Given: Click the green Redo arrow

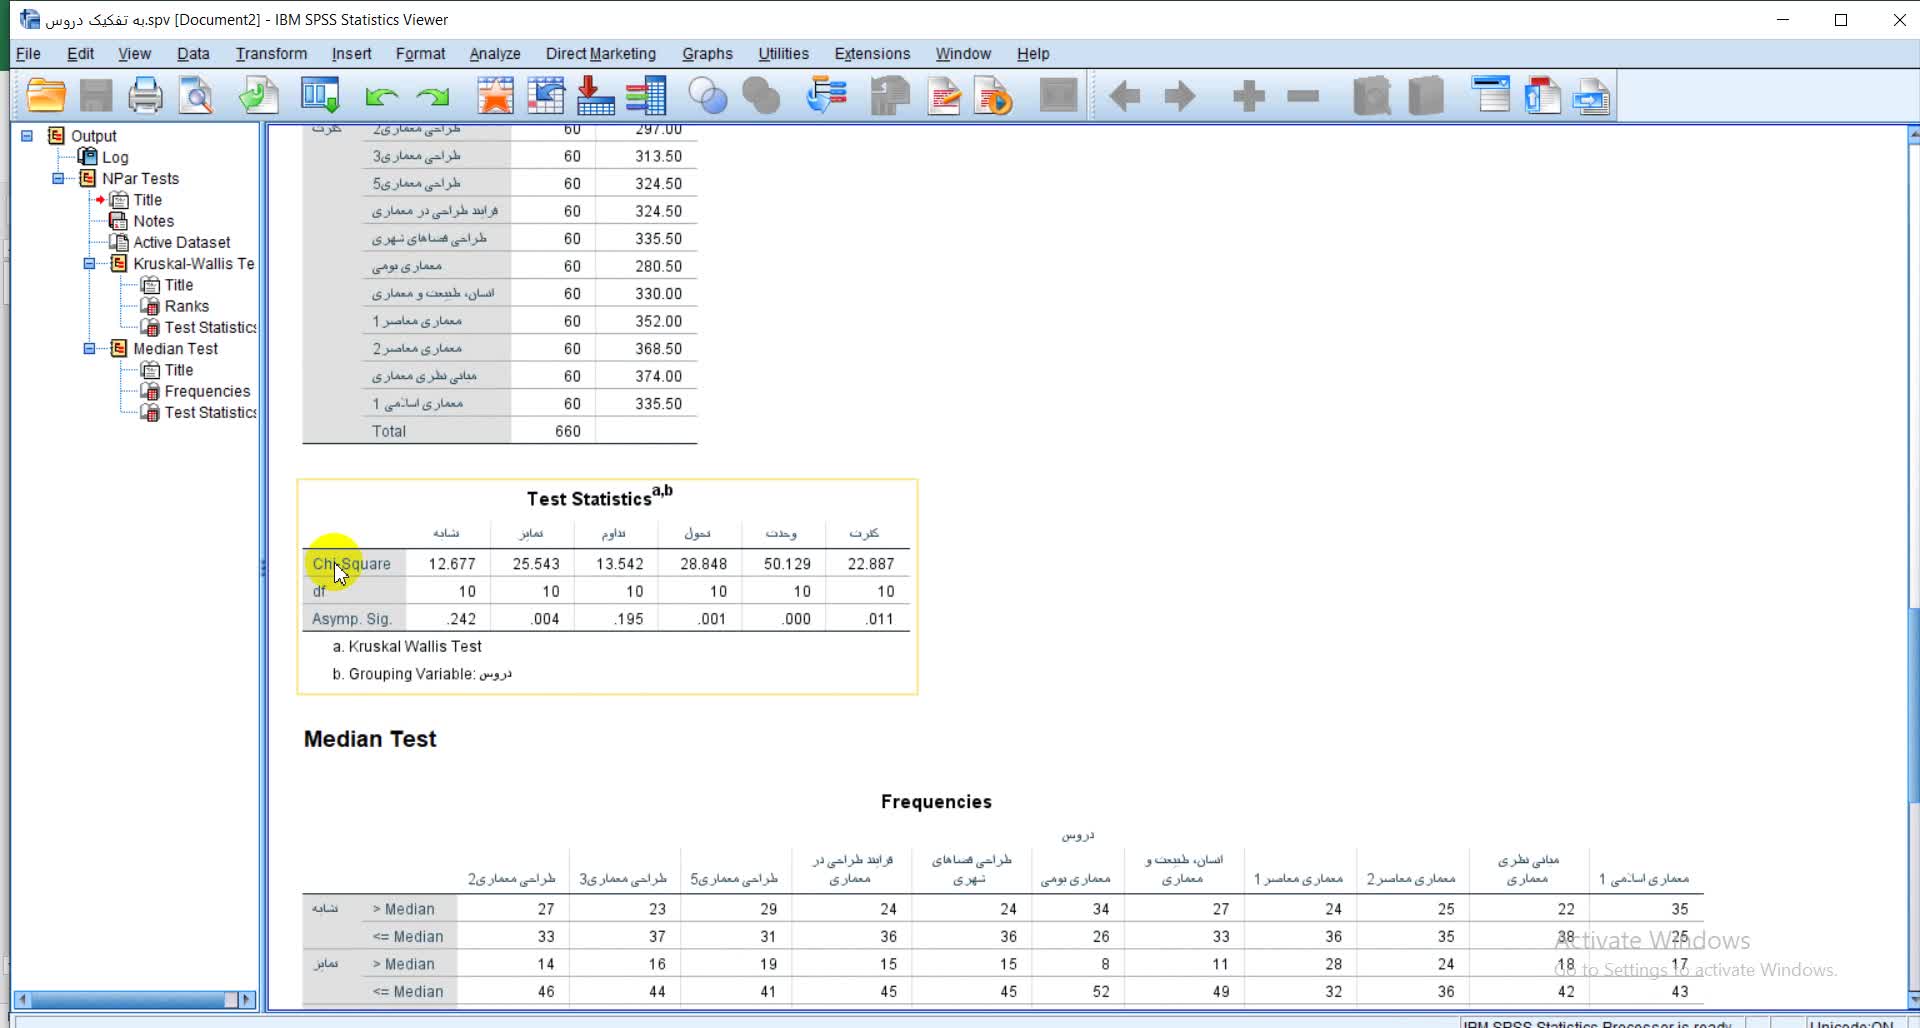Looking at the screenshot, I should pos(433,97).
